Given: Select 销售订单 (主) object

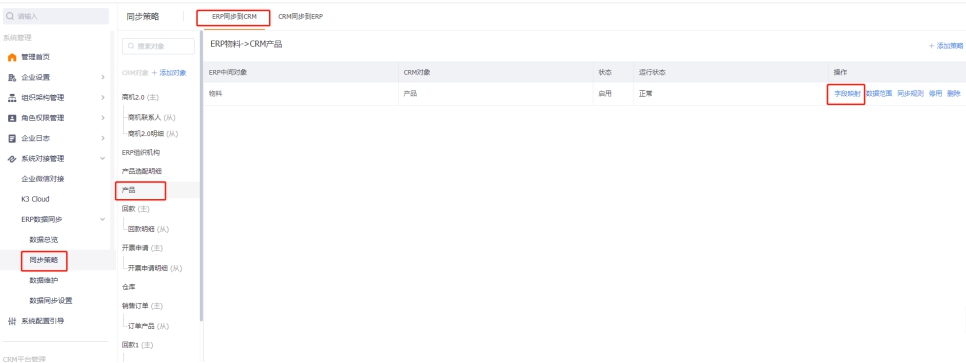Looking at the screenshot, I should pyautogui.click(x=142, y=306).
